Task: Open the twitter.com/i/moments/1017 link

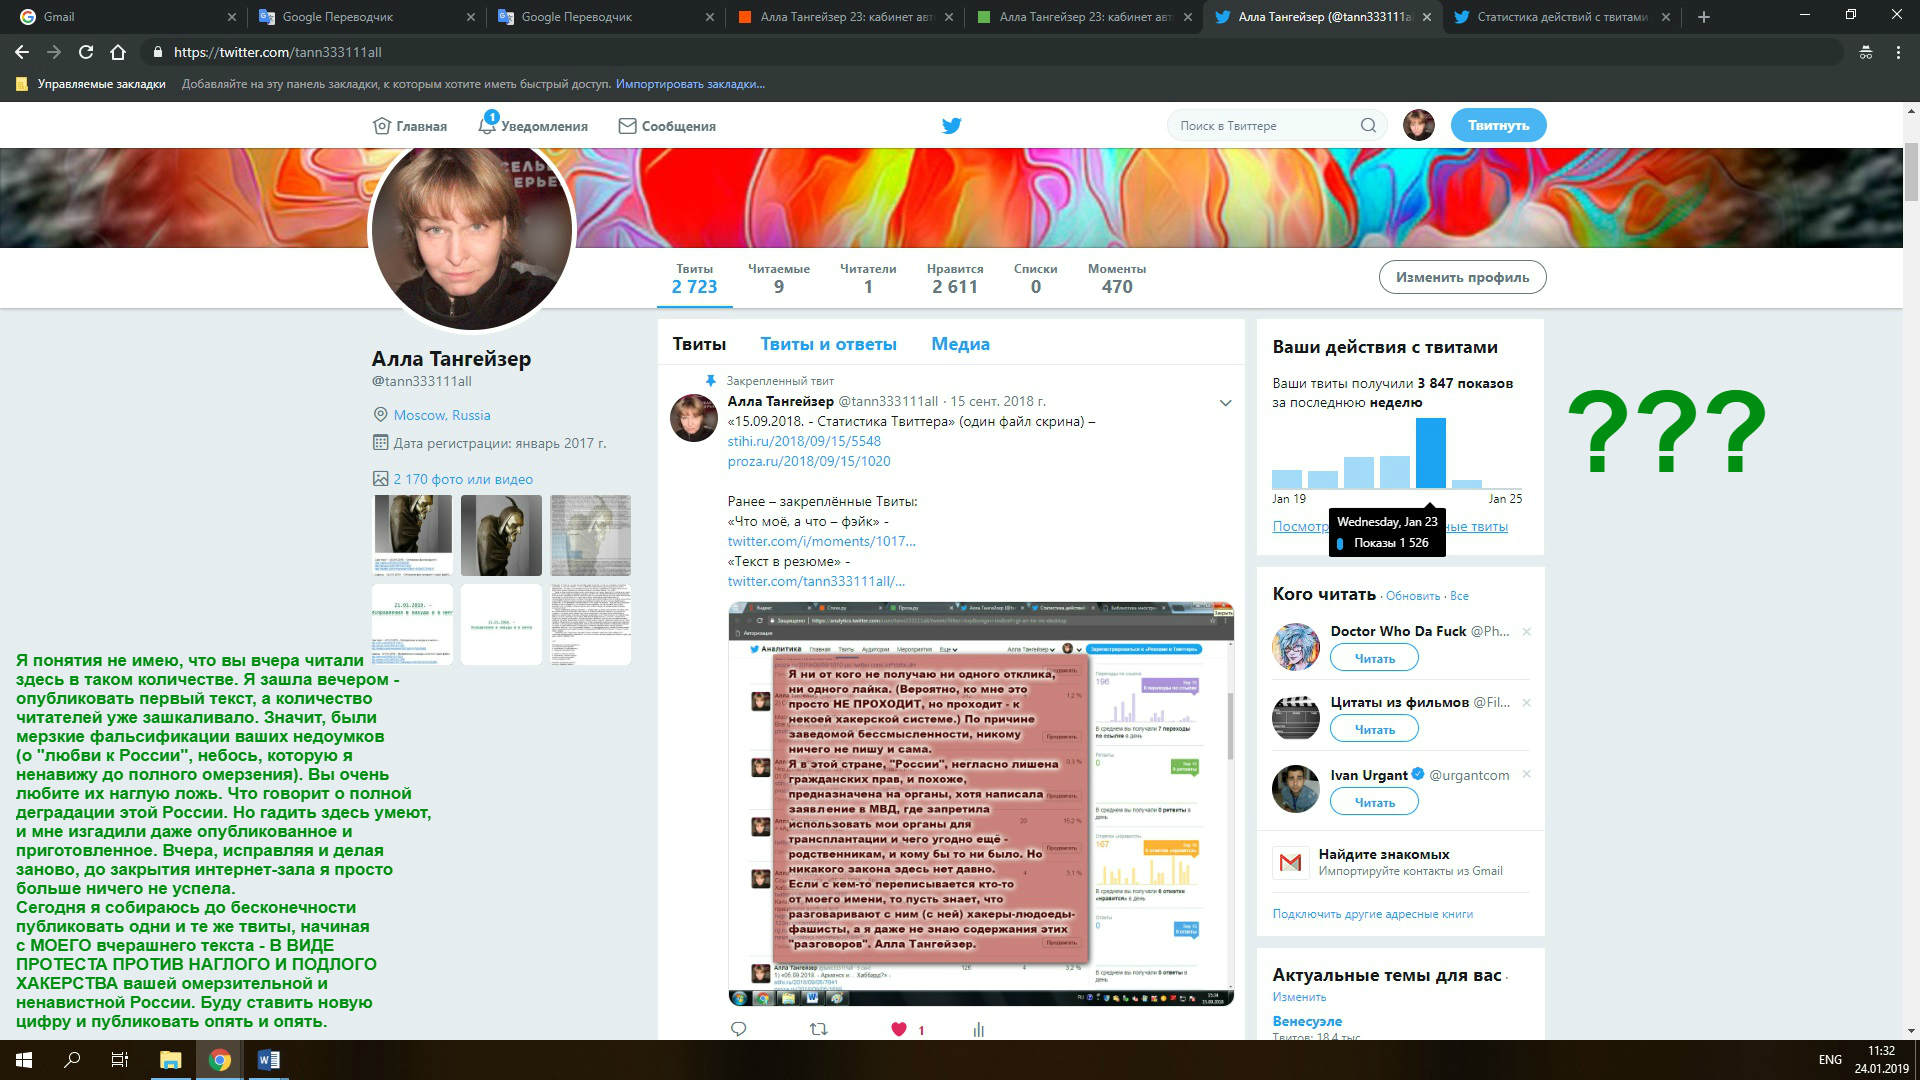Action: [x=821, y=541]
